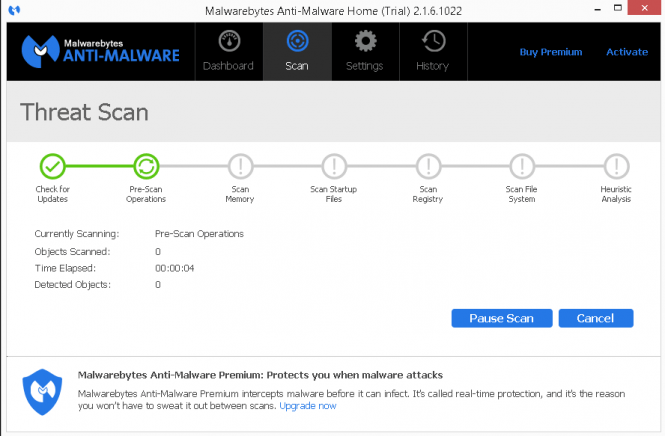Image resolution: width=665 pixels, height=436 pixels.
Task: Click the Currently Scanning label
Action: click(x=77, y=234)
